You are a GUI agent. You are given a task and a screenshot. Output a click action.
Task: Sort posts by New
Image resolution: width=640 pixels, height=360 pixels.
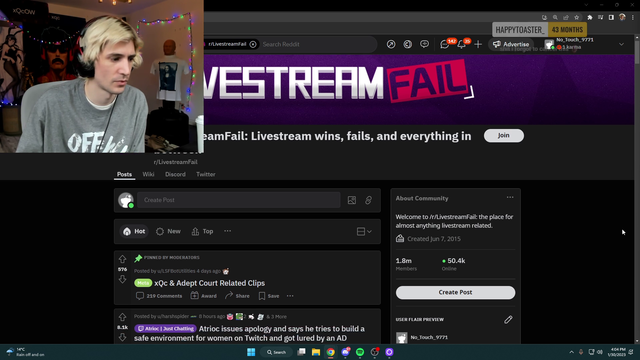tap(168, 231)
